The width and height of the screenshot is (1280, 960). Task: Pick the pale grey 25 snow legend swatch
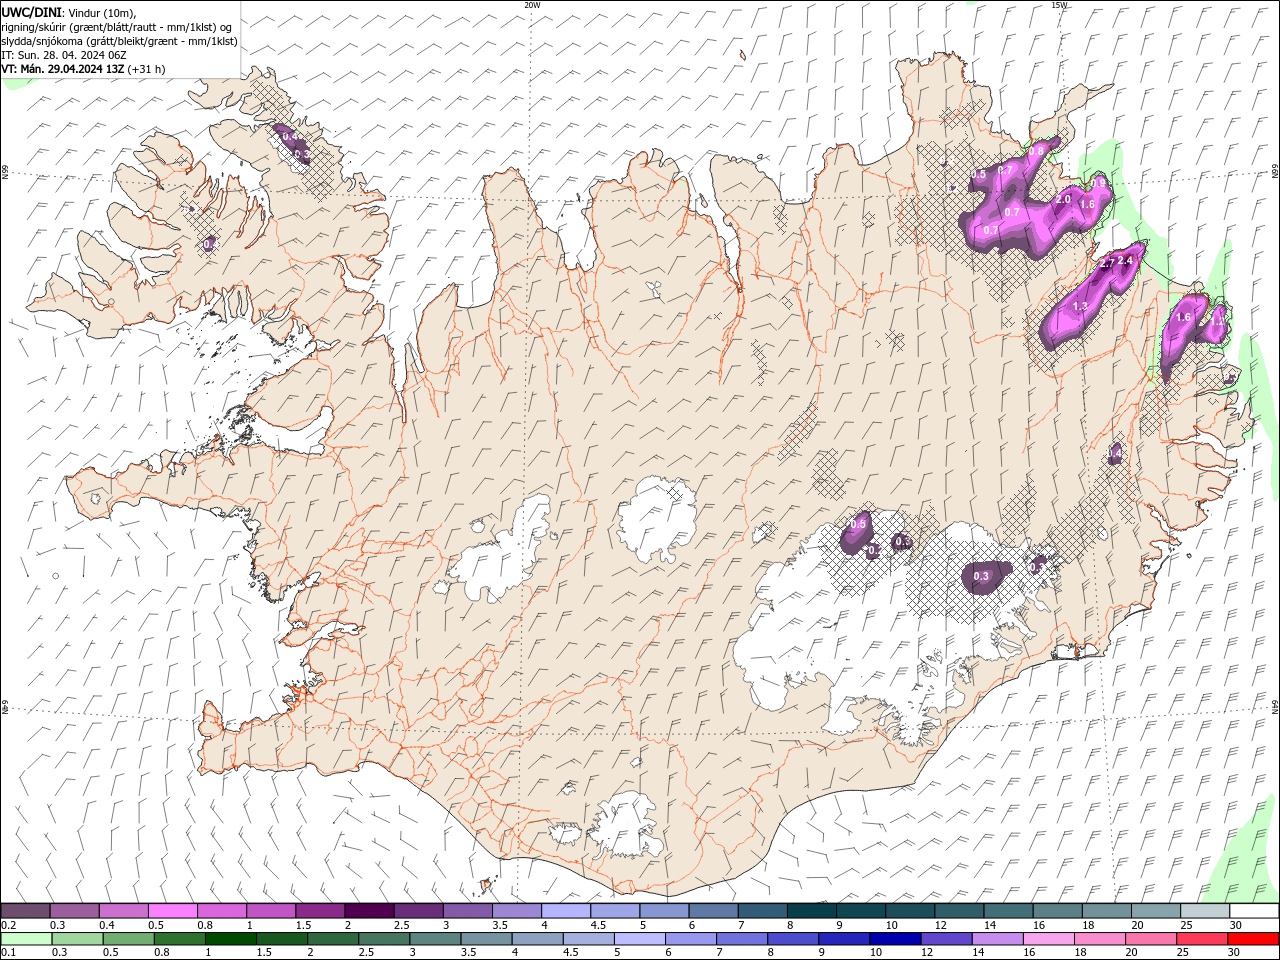click(x=1205, y=910)
